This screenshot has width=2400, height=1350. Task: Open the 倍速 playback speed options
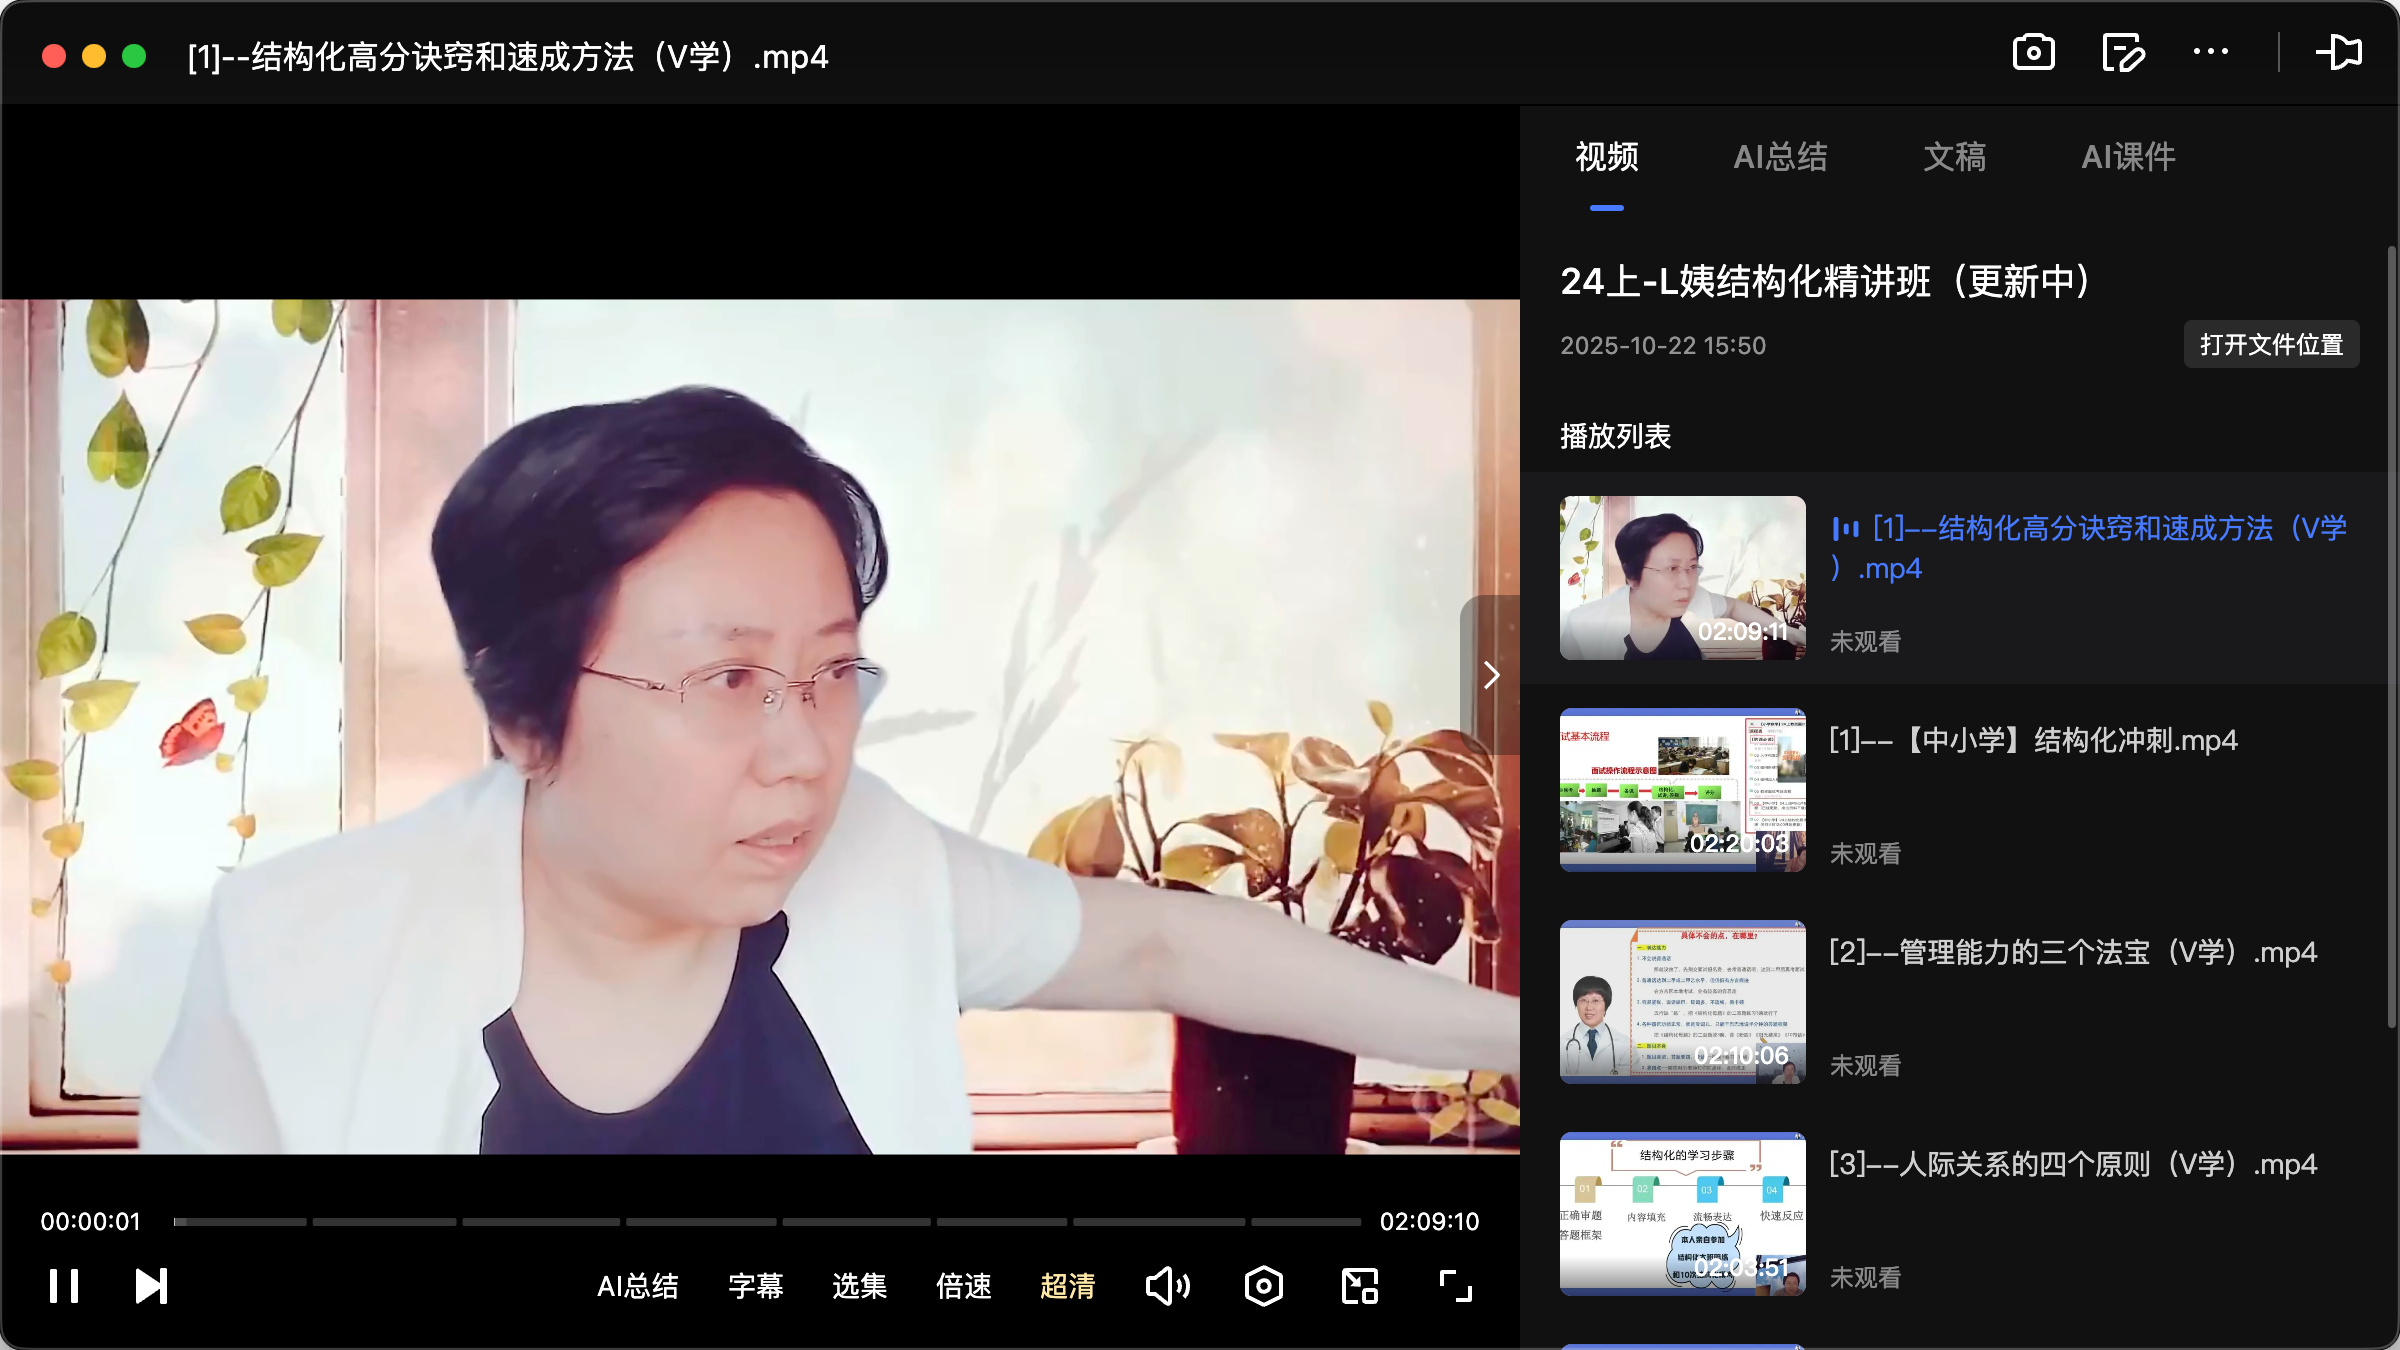point(962,1287)
